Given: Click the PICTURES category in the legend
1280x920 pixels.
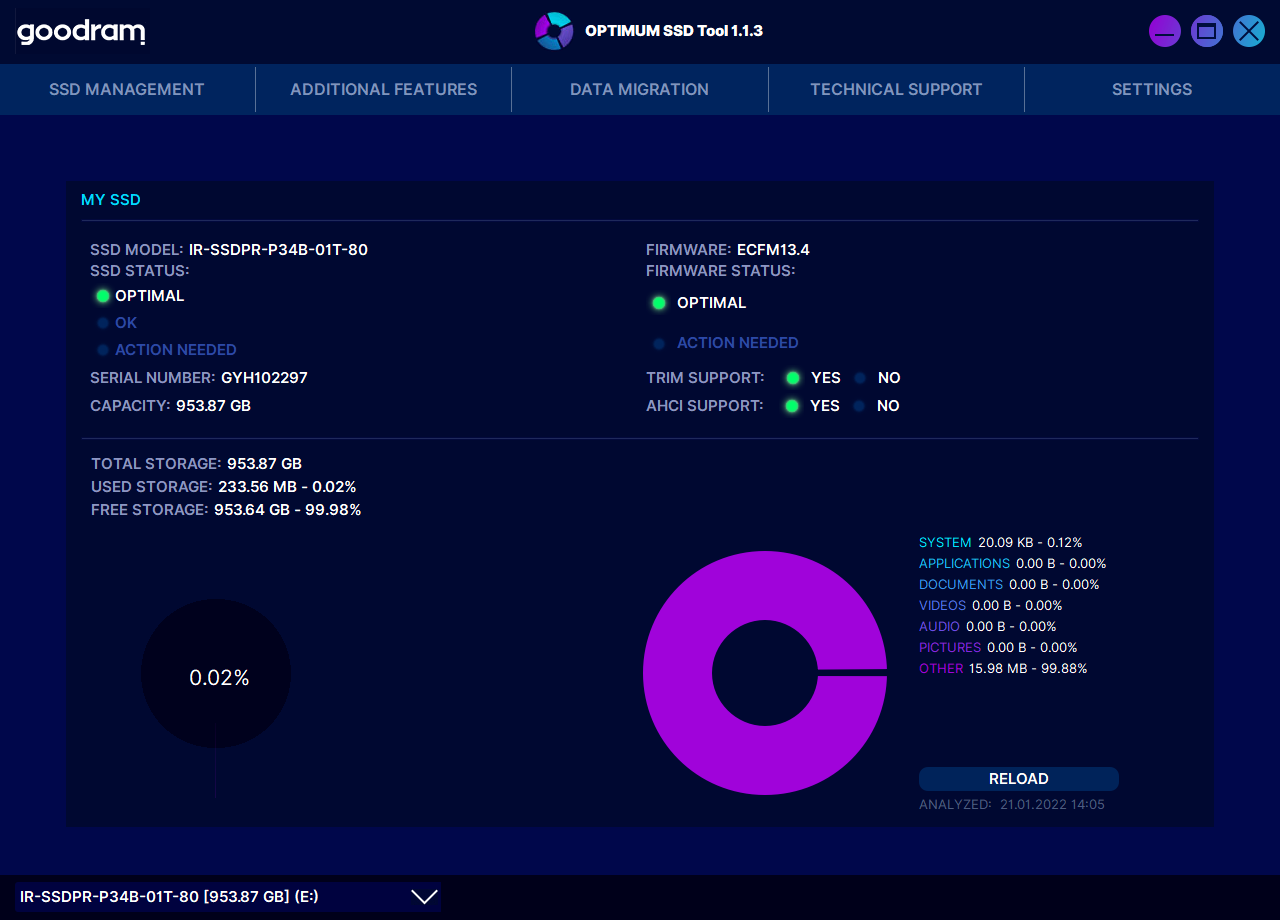Looking at the screenshot, I should click(x=950, y=647).
